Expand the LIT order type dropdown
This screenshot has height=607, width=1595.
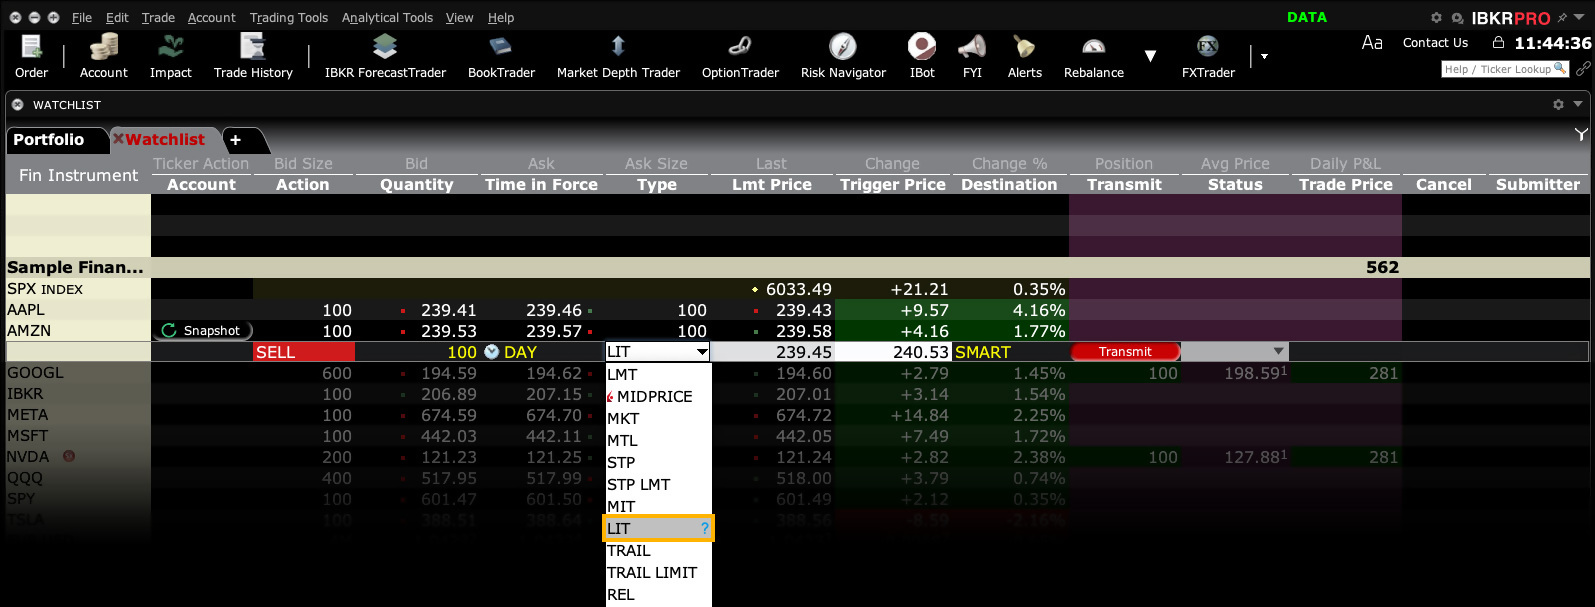702,352
